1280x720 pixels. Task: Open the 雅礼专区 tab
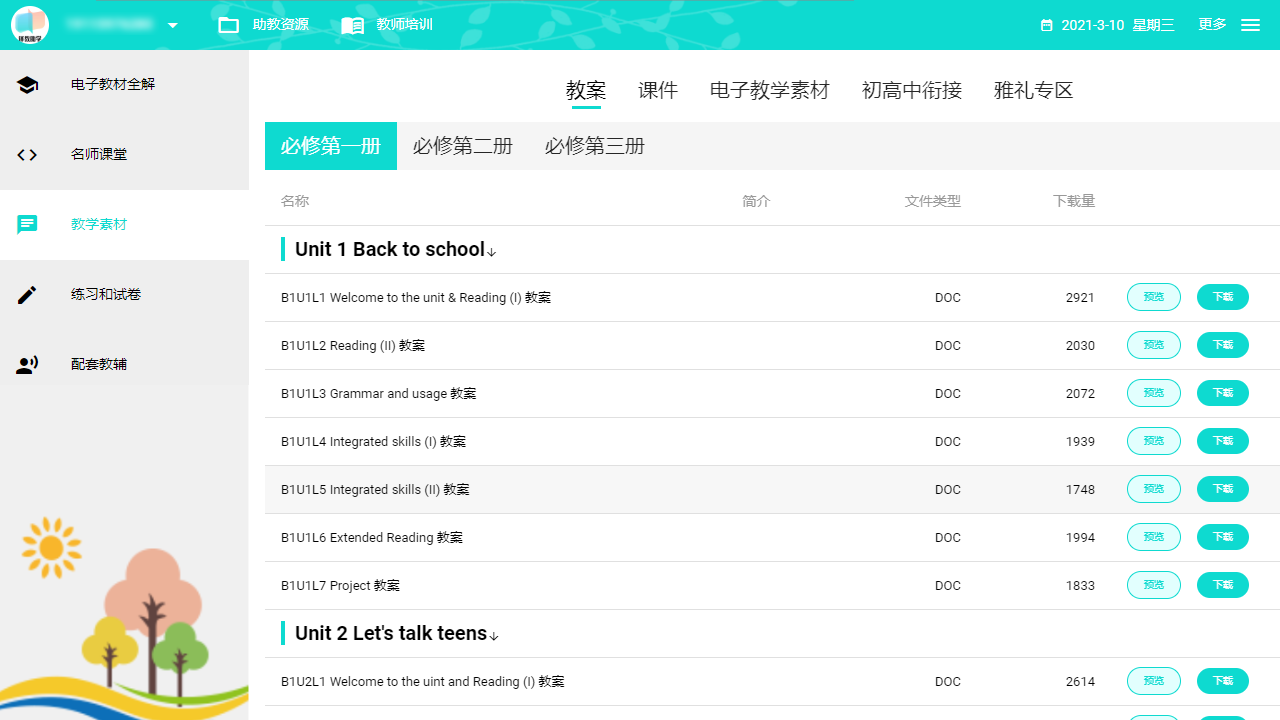pyautogui.click(x=1033, y=90)
